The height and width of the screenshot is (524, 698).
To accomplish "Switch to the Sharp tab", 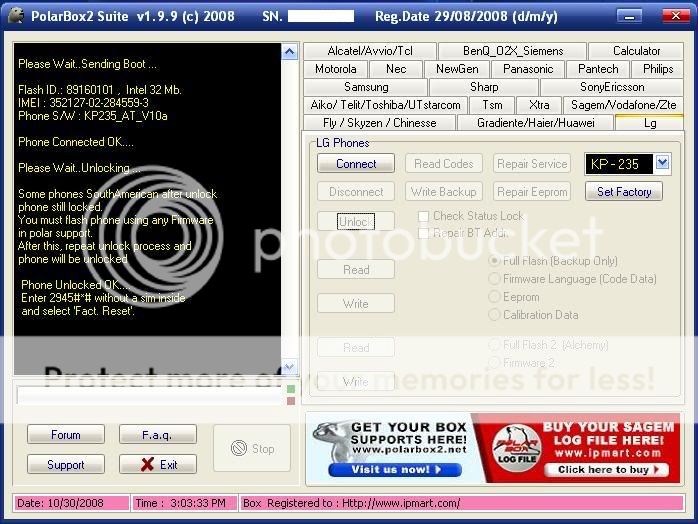I will point(484,87).
